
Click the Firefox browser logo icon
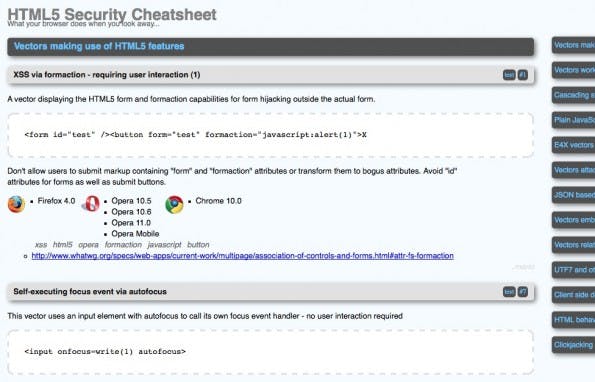click(x=16, y=204)
